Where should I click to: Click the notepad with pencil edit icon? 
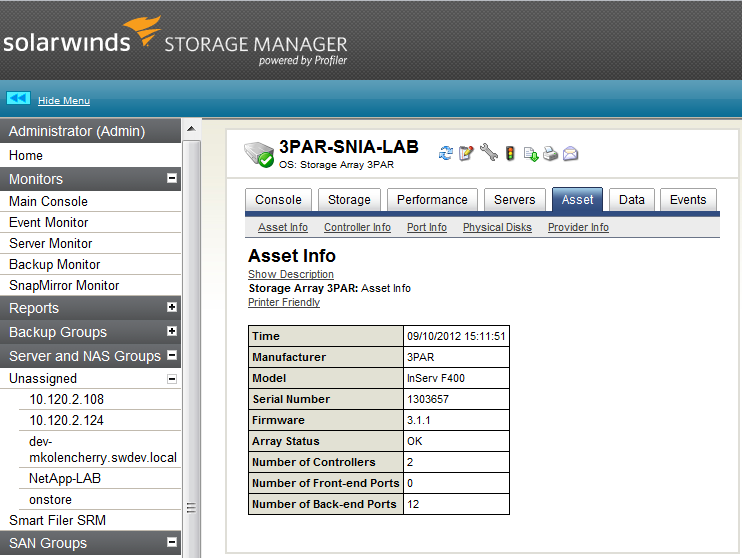[466, 153]
